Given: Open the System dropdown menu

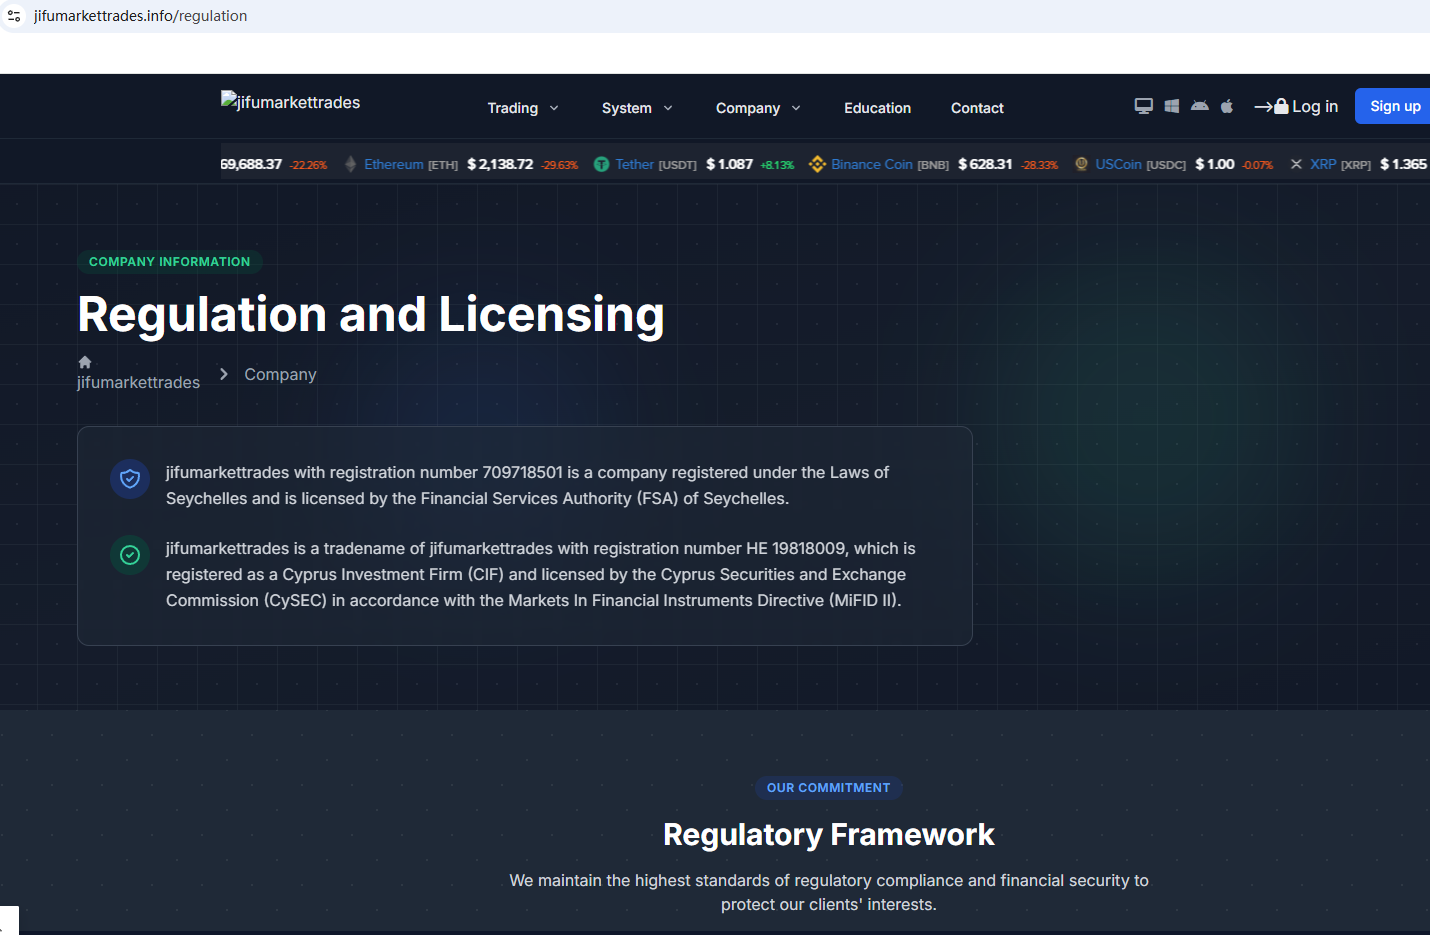Looking at the screenshot, I should point(636,108).
